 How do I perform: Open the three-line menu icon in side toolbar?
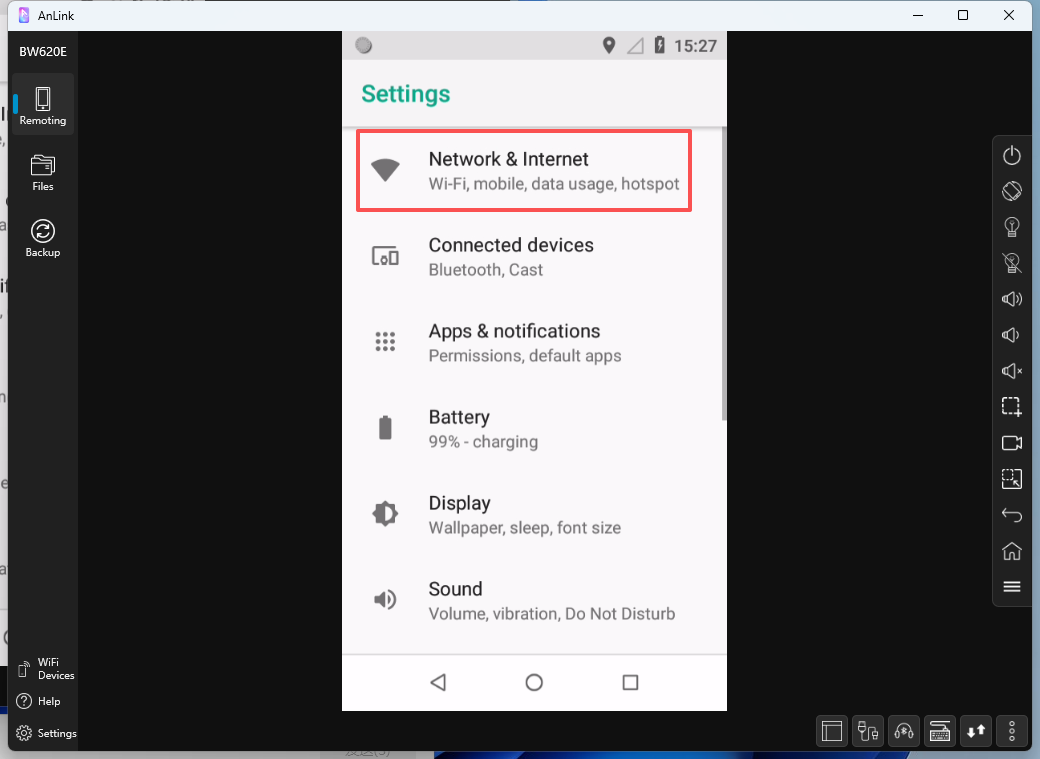tap(1011, 587)
